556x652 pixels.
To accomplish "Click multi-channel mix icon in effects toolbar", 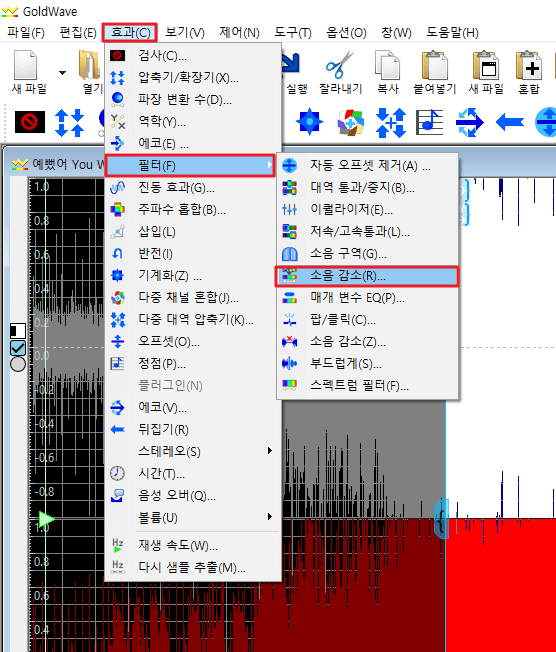I will pos(350,122).
